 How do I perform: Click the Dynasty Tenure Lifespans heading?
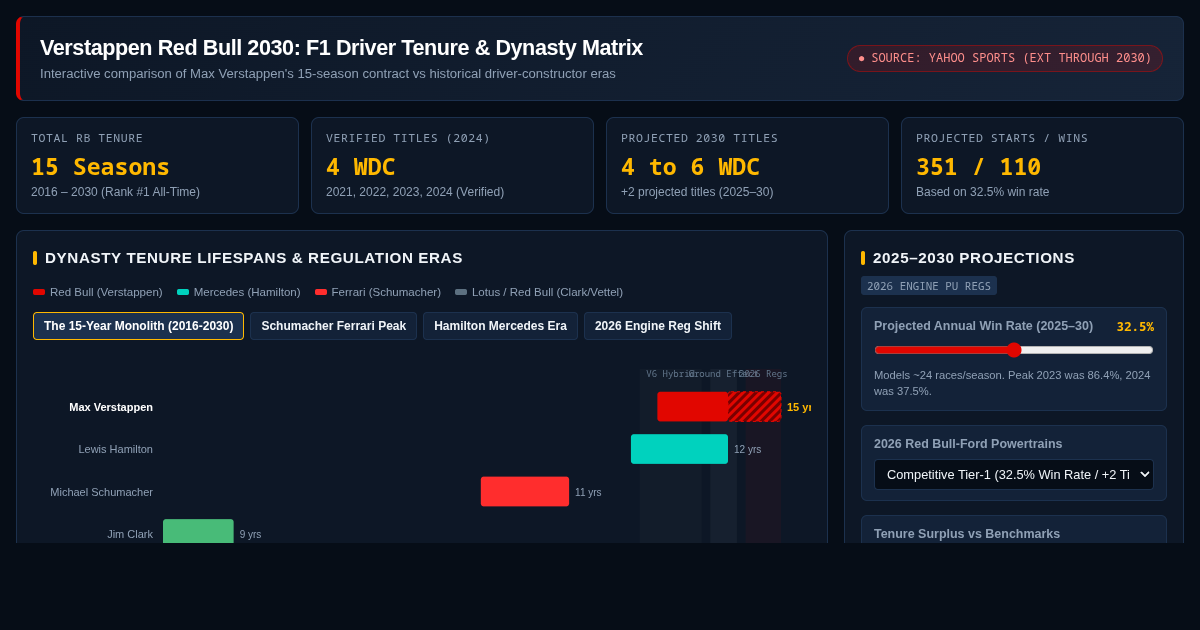tap(254, 258)
